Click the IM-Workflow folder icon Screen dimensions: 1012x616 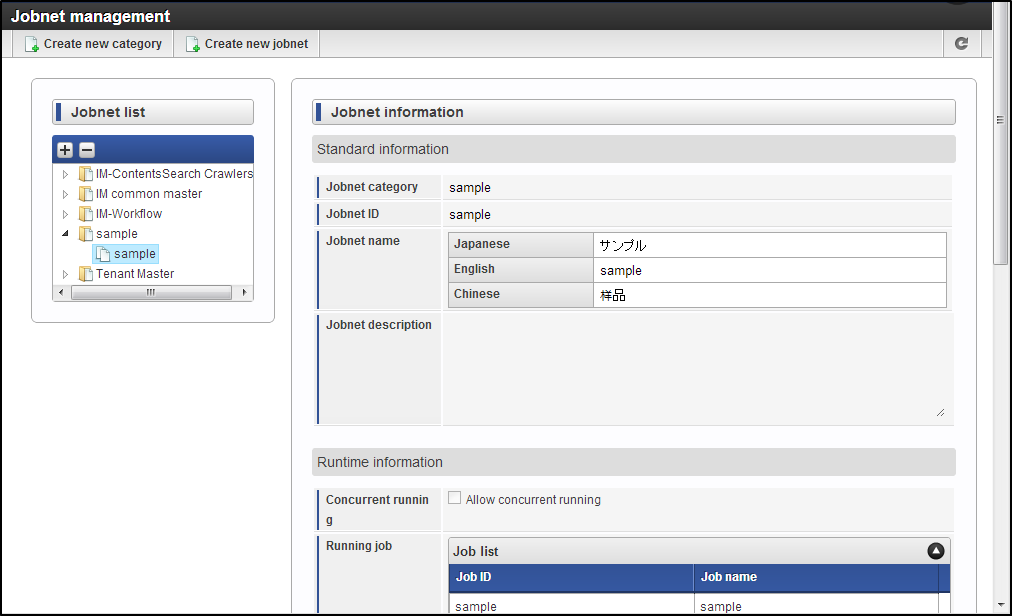click(86, 214)
